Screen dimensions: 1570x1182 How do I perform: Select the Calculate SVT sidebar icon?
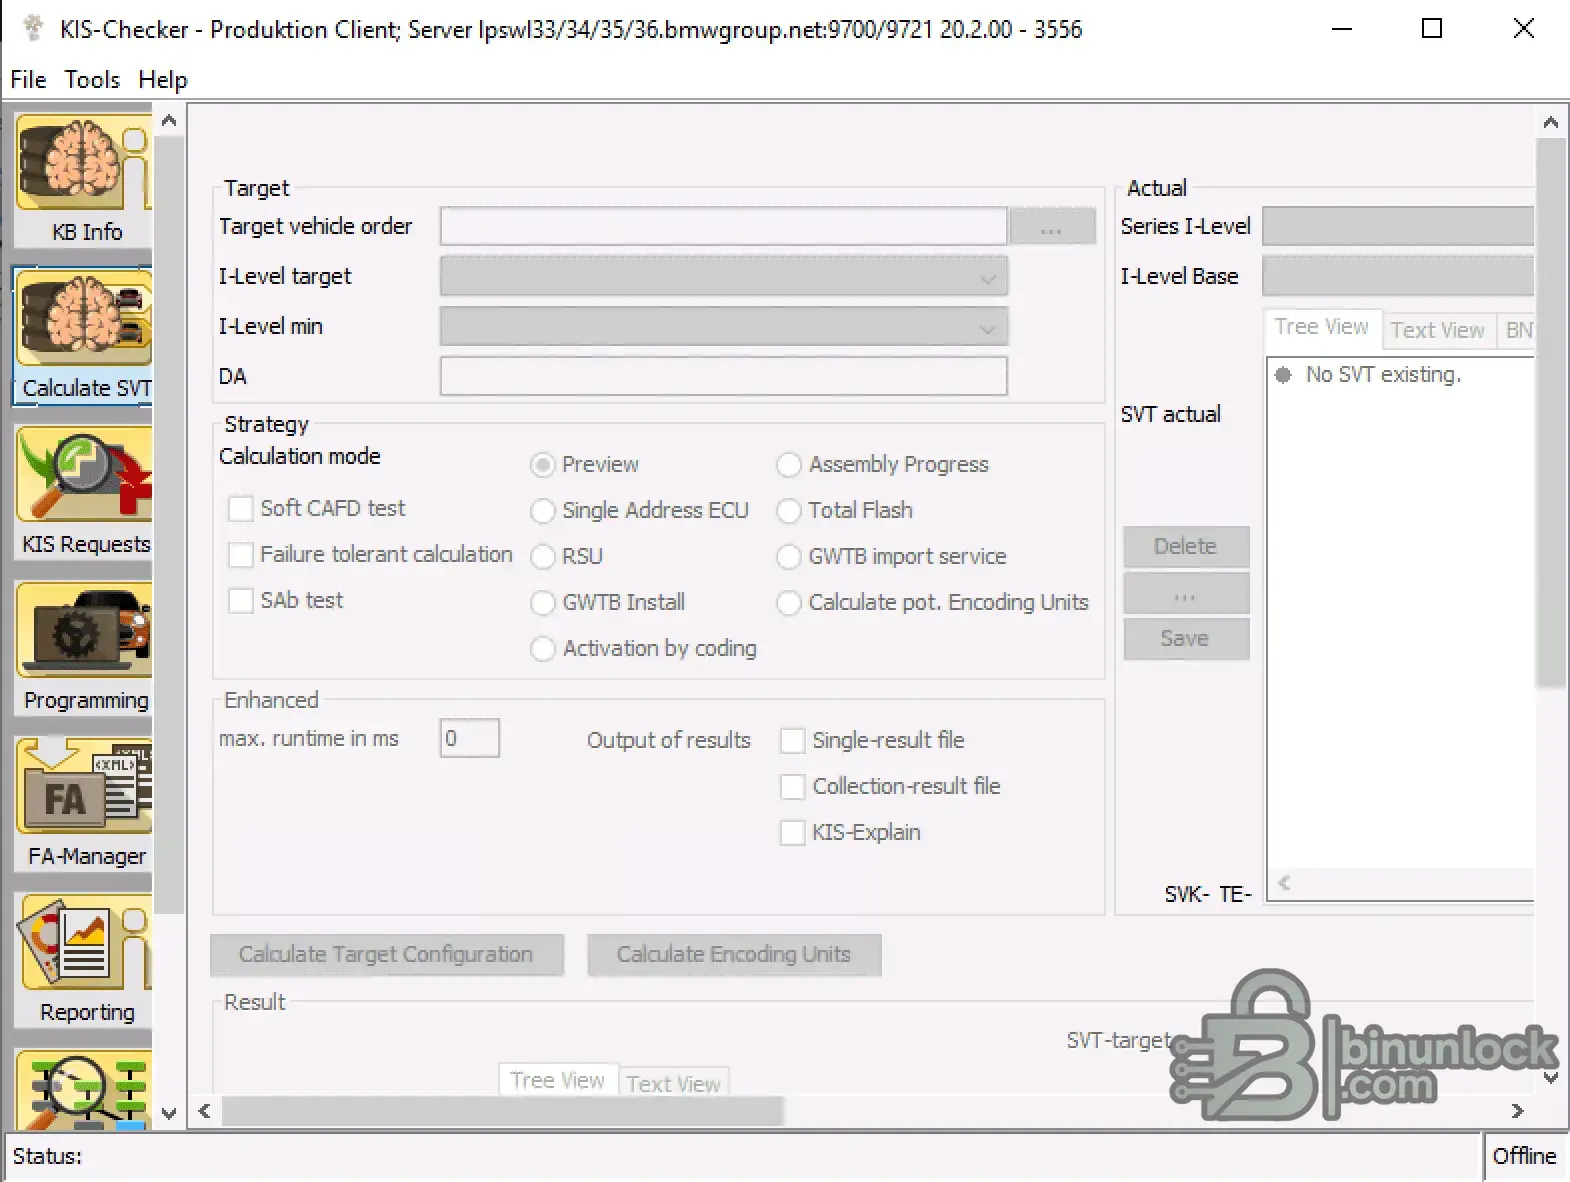point(84,336)
